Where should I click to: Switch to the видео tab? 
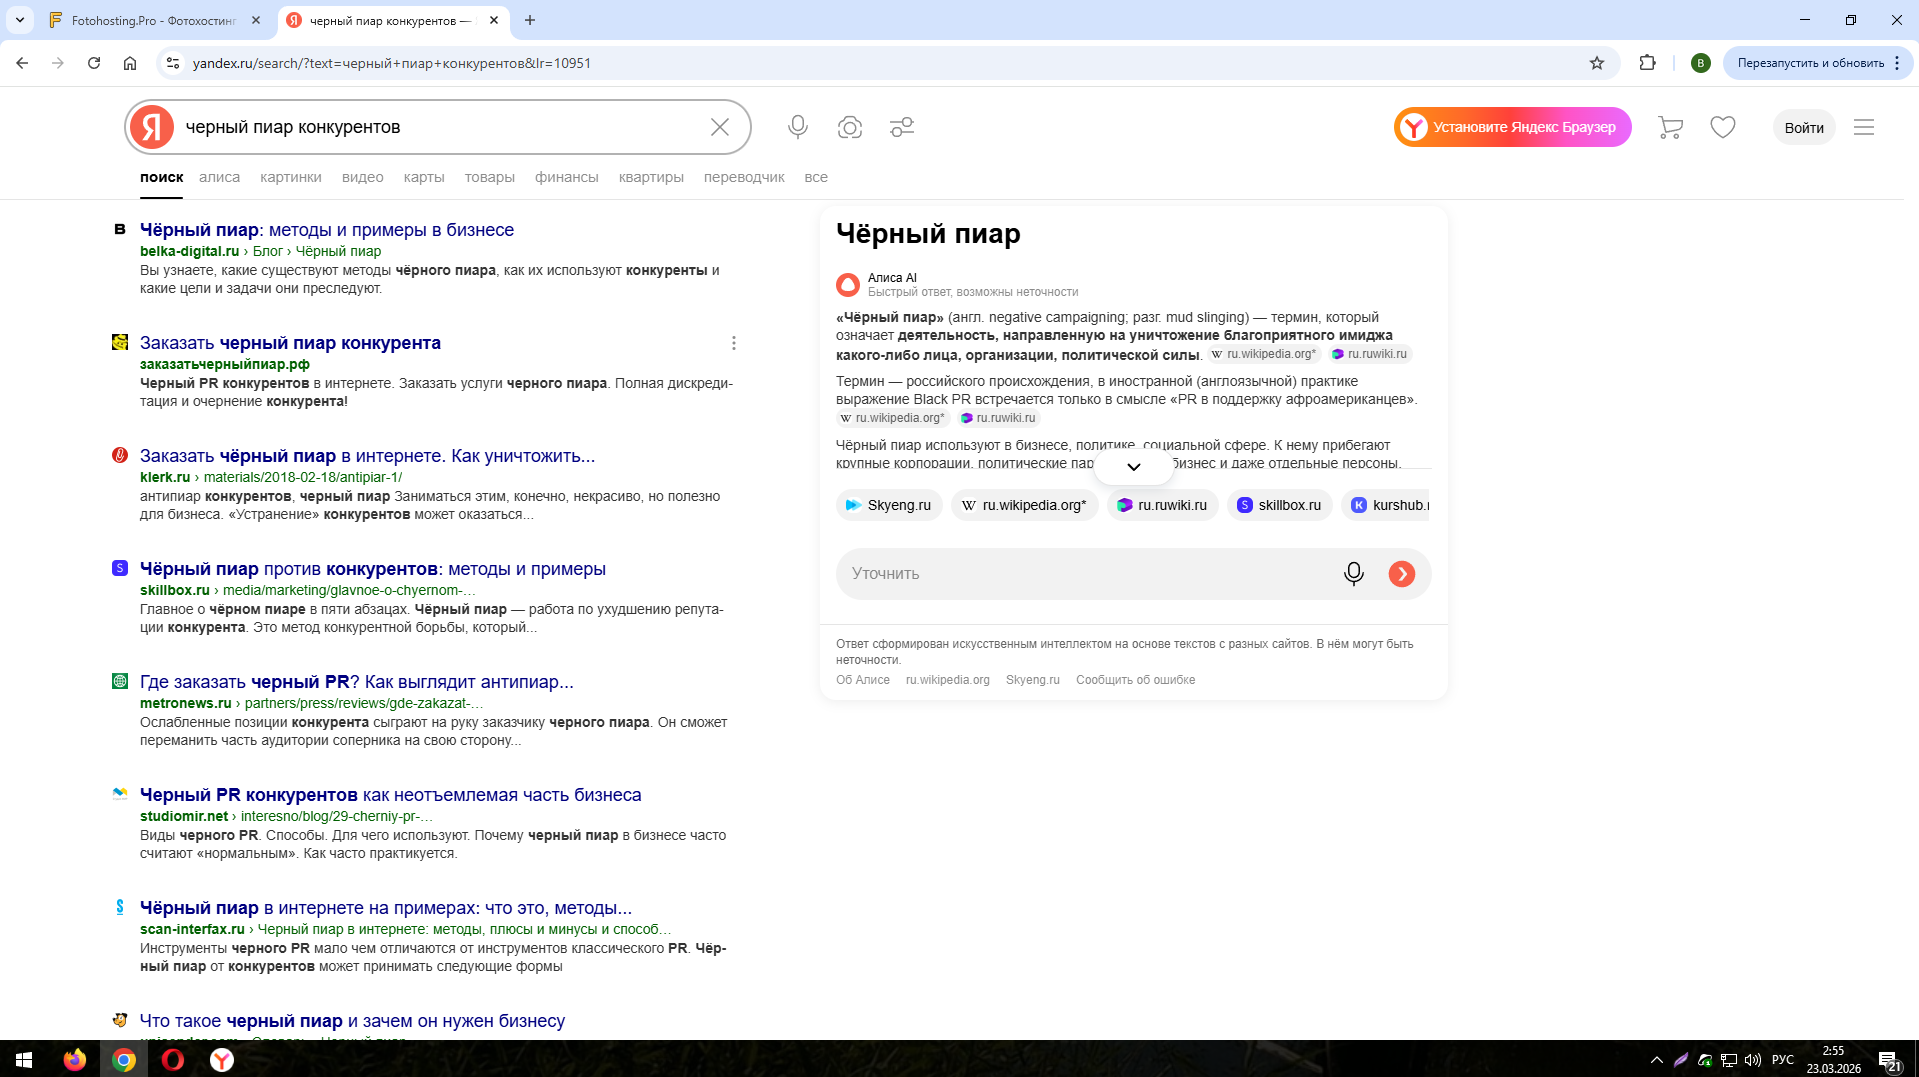point(362,177)
